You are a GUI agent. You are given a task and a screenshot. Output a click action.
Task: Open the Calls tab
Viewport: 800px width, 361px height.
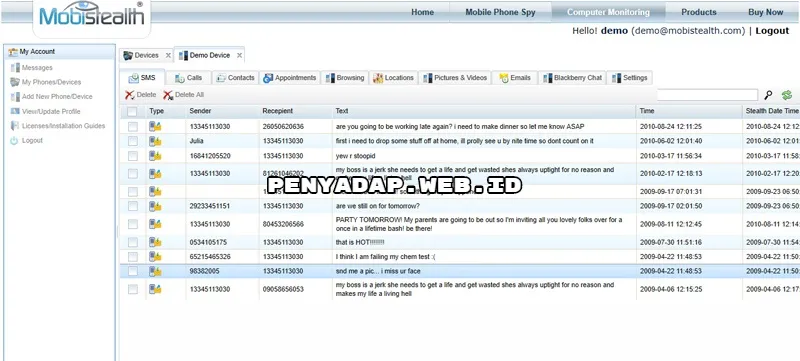coord(188,78)
